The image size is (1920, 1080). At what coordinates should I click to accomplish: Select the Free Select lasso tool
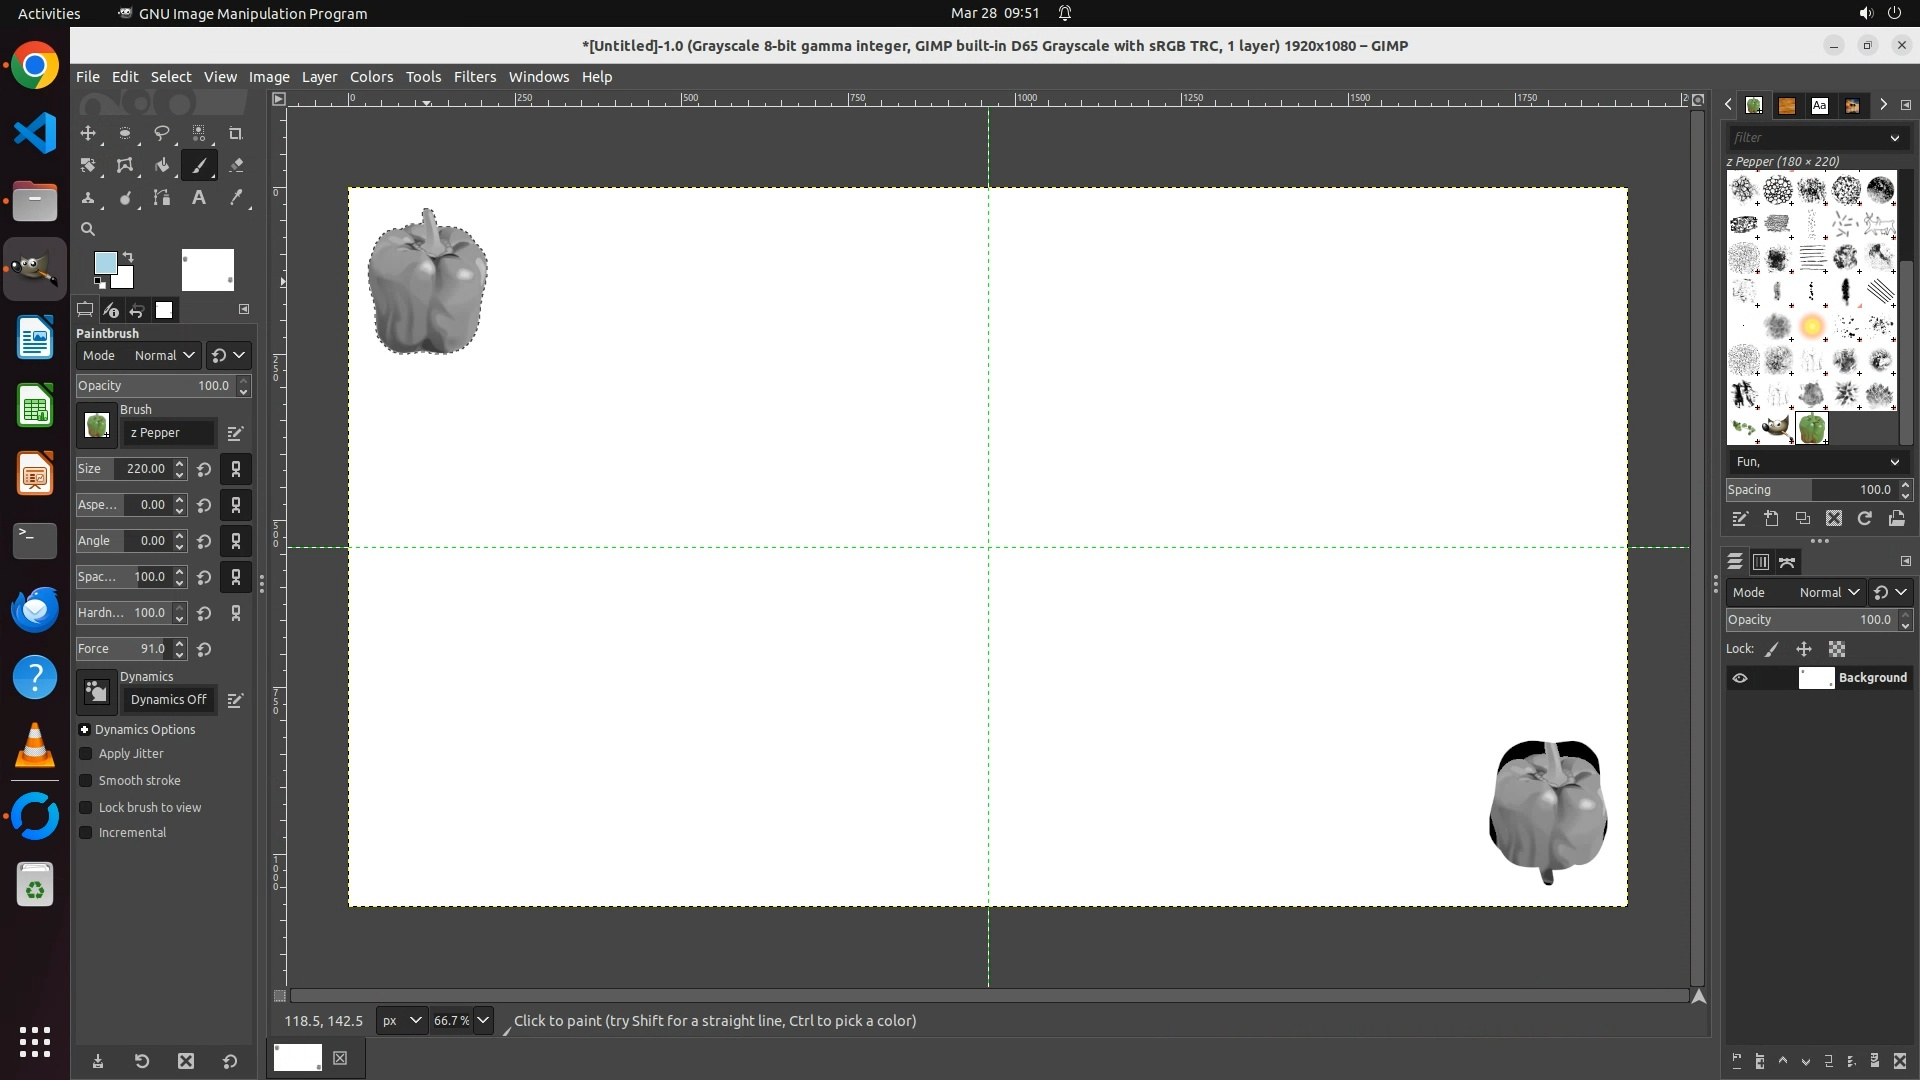pos(162,133)
